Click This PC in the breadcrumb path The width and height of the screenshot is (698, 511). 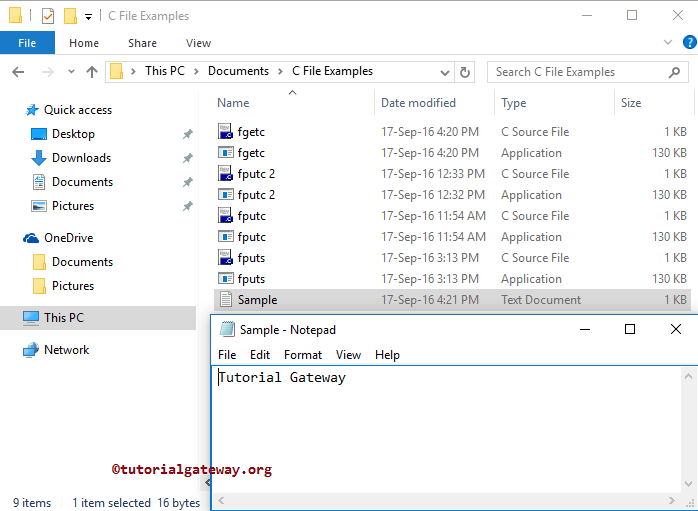coord(165,71)
